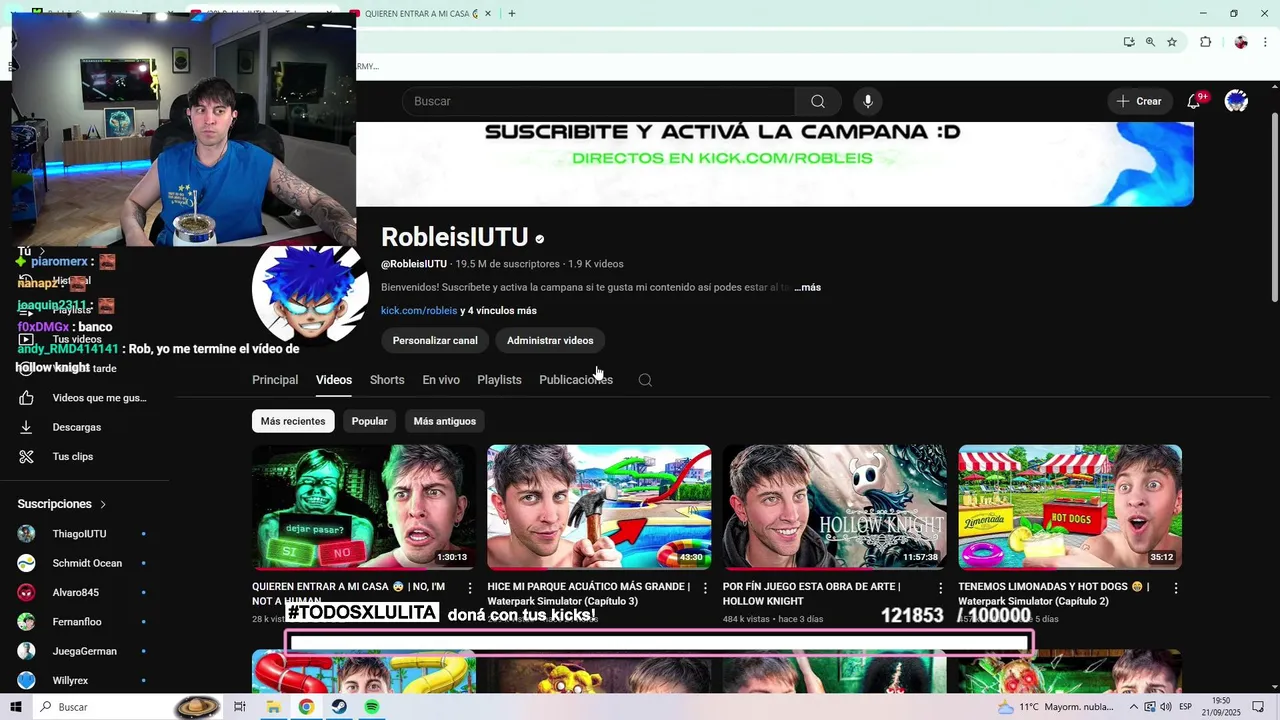This screenshot has height=720, width=1280.
Task: Click the Windows taskbar Buscar box
Action: pos(127,707)
